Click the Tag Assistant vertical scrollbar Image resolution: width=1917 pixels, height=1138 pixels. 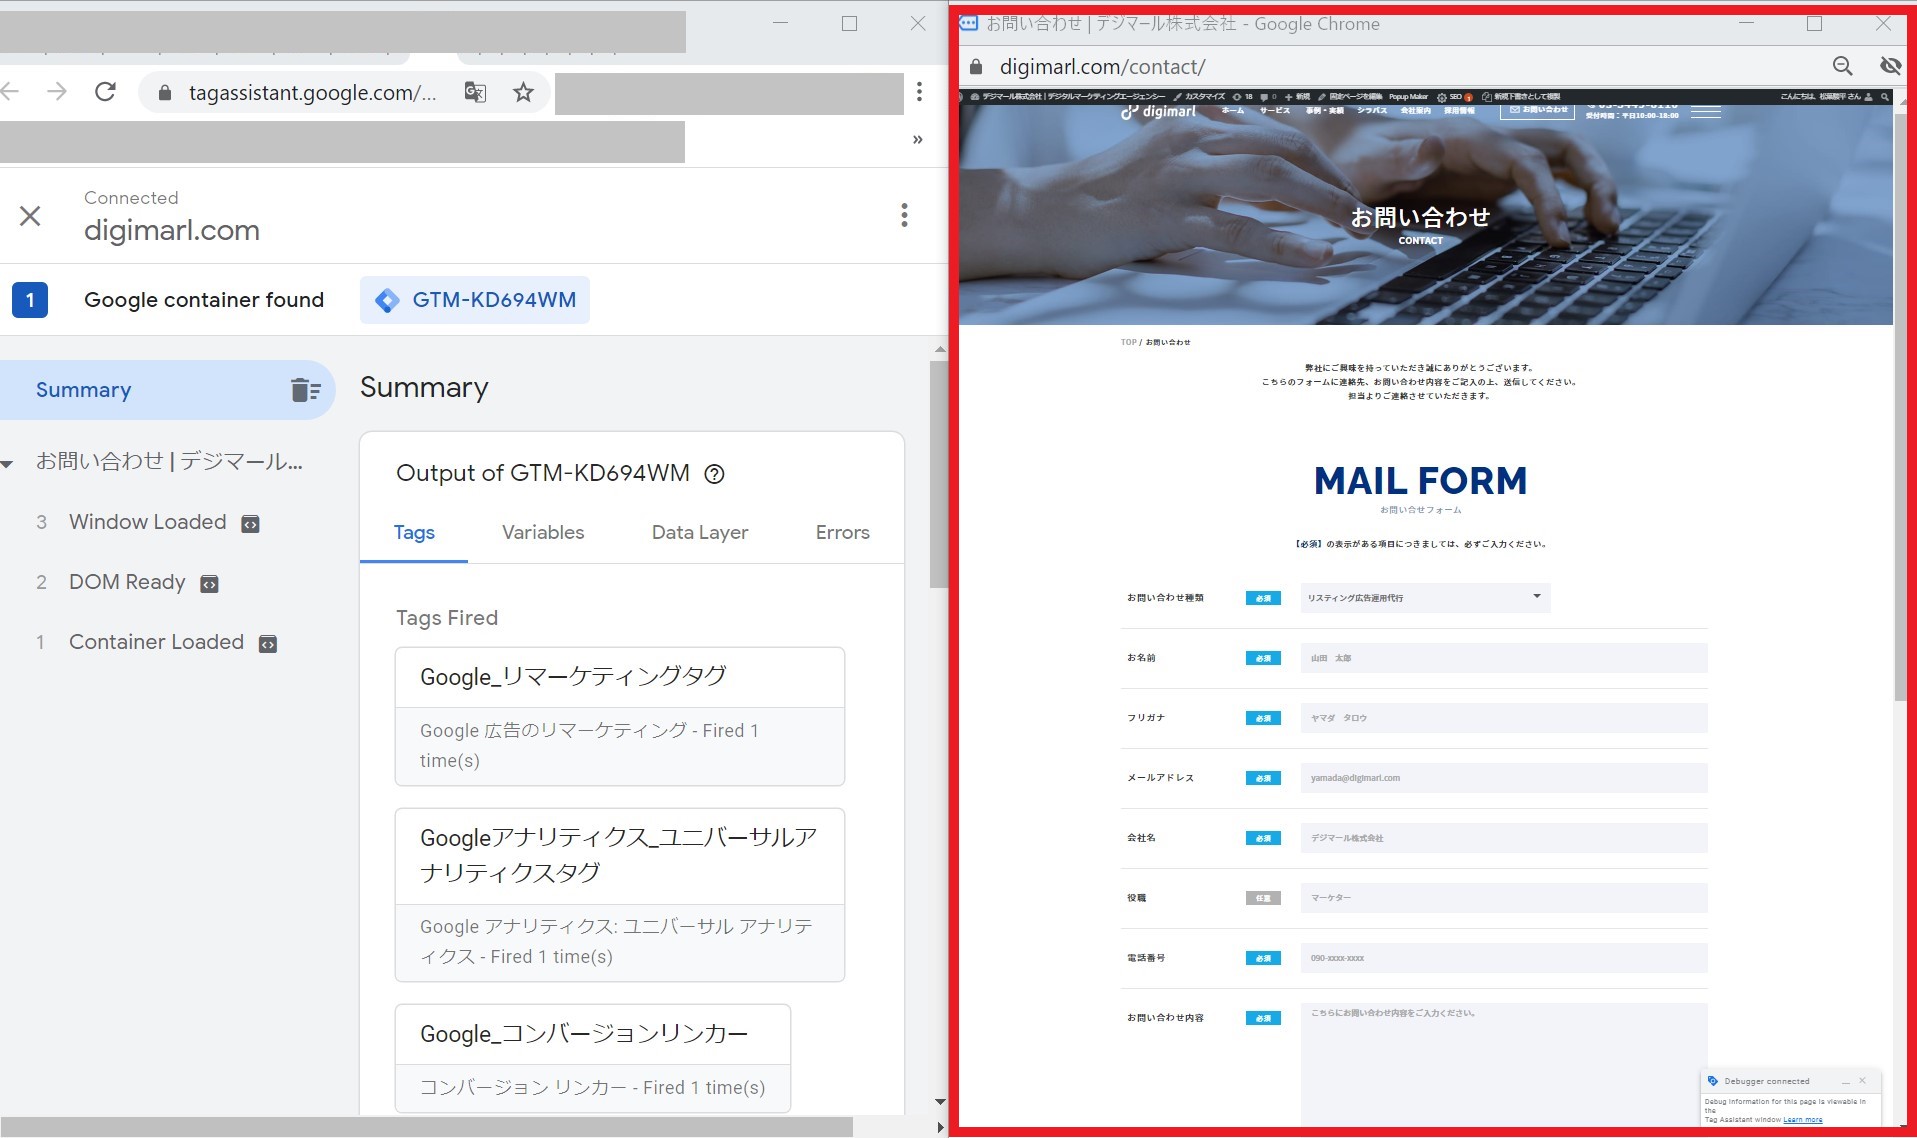tap(938, 474)
